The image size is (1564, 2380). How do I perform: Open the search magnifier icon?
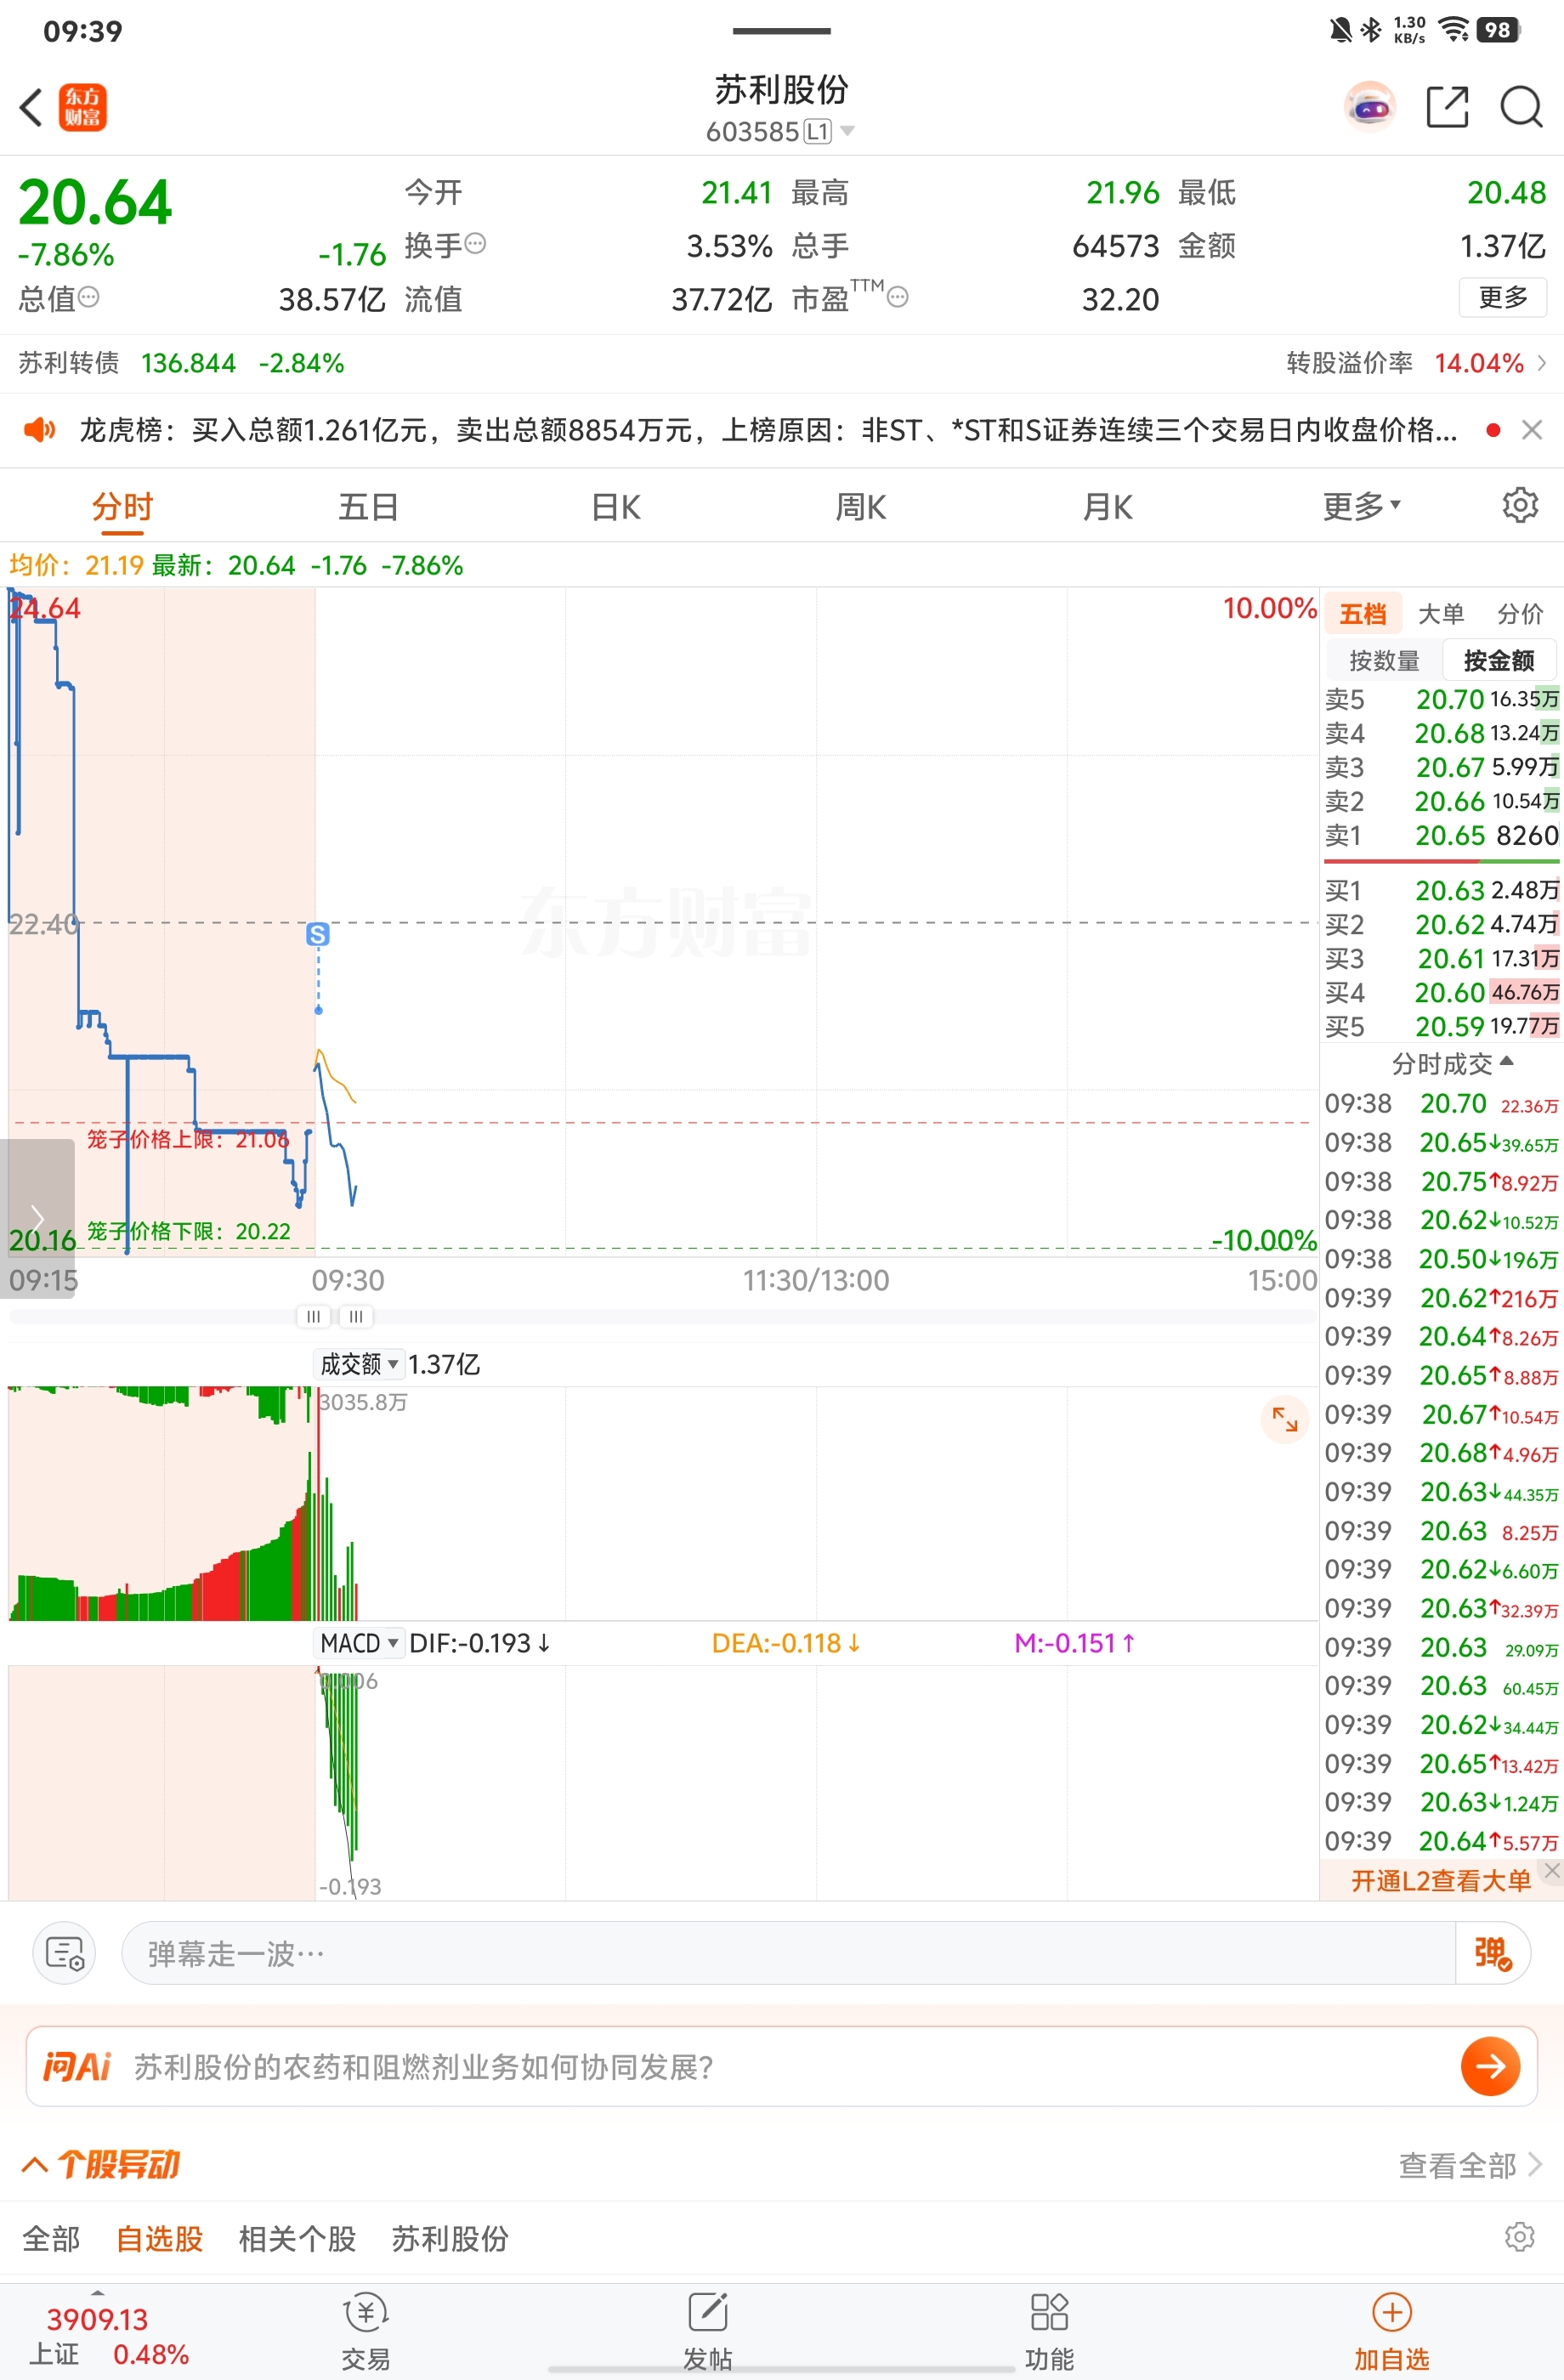point(1521,107)
